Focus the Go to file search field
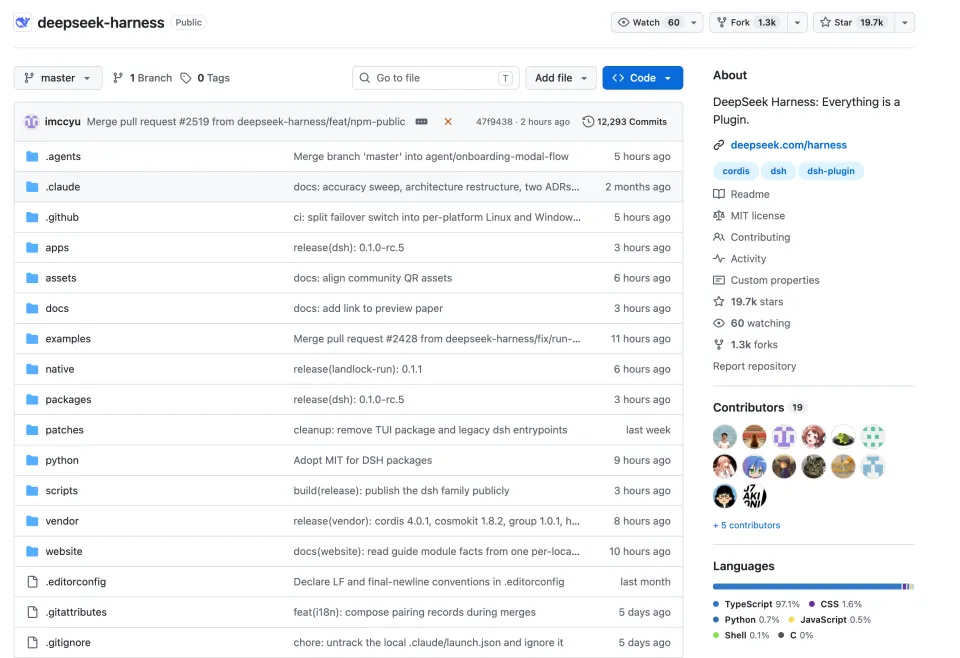This screenshot has width=960, height=658. [435, 78]
